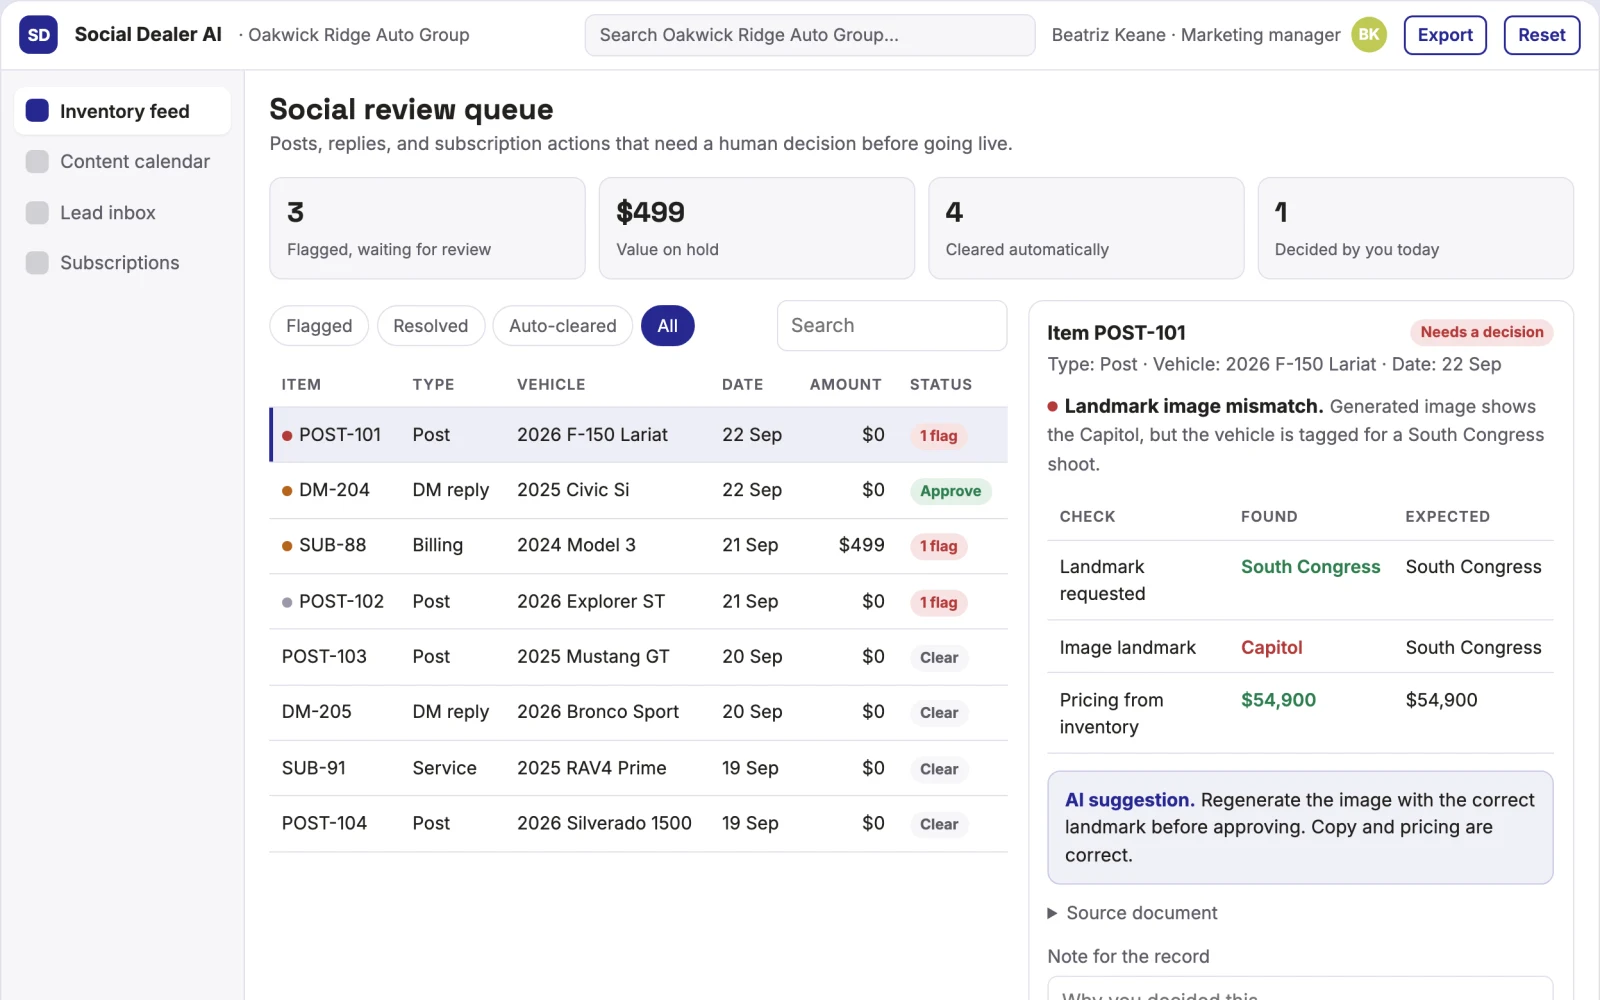Click the queue Search box
Screen dimensions: 1600x1000
click(892, 326)
